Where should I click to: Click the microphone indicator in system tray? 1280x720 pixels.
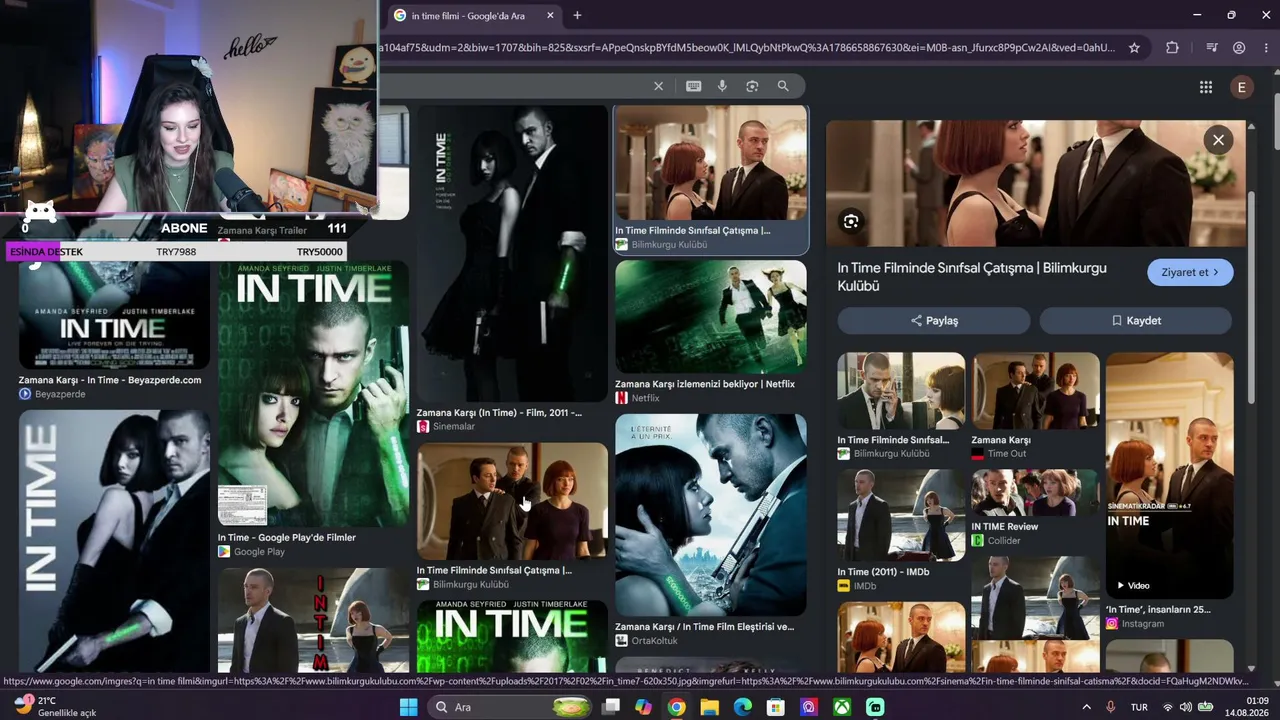(1111, 707)
